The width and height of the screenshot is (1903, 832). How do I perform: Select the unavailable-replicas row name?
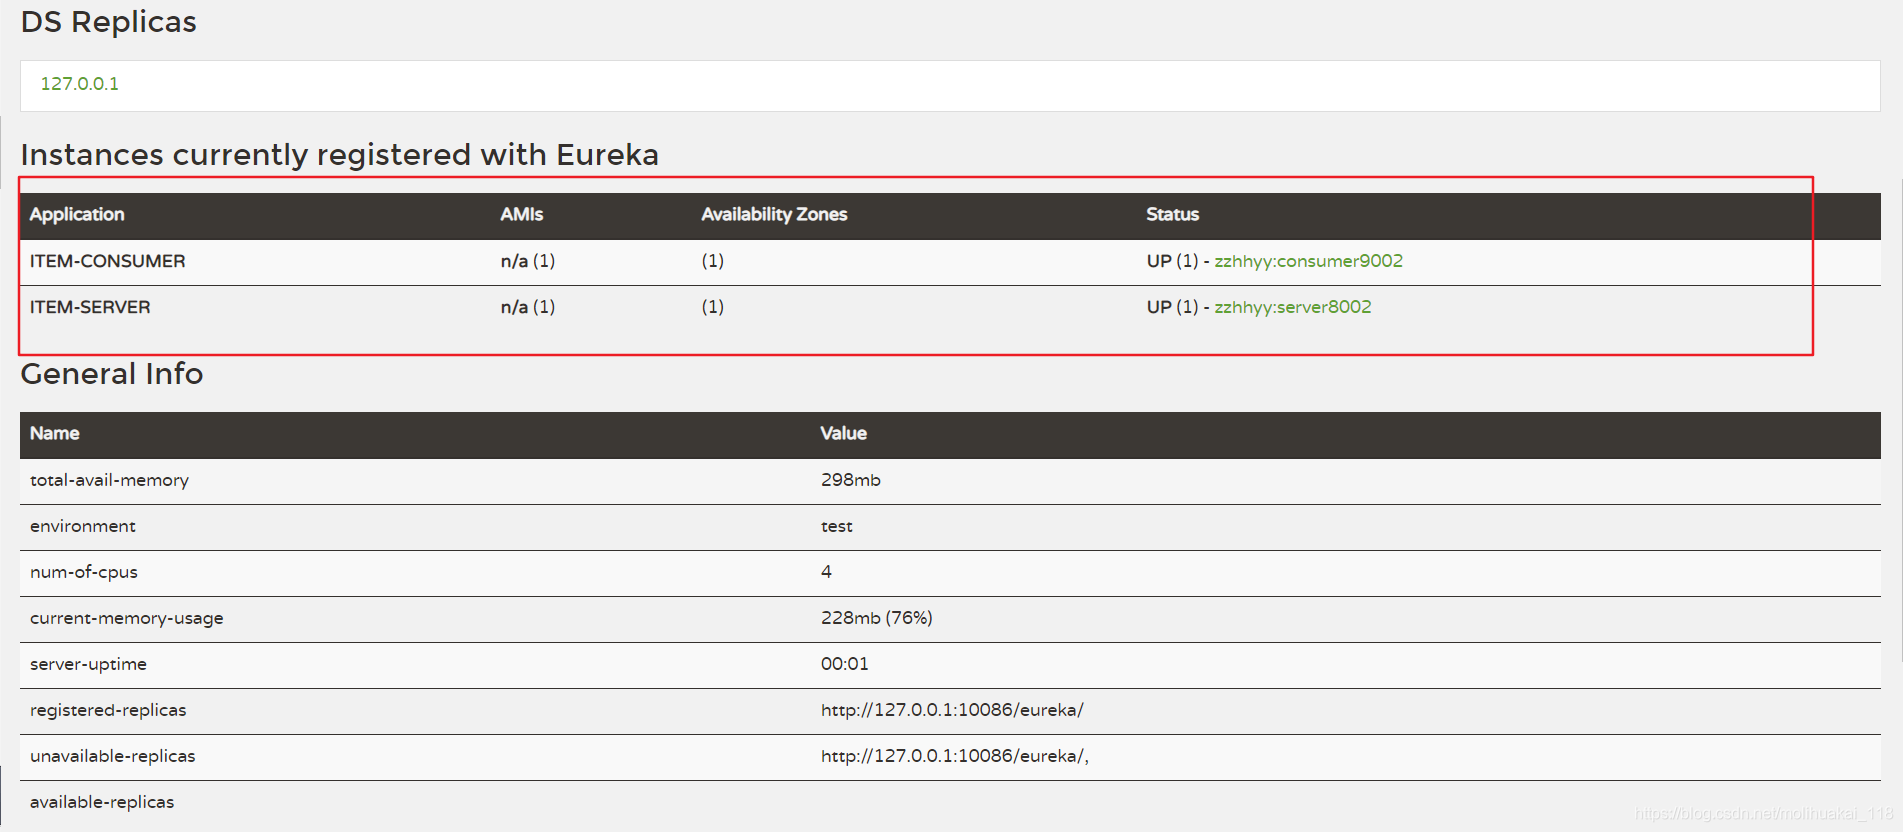(x=112, y=756)
